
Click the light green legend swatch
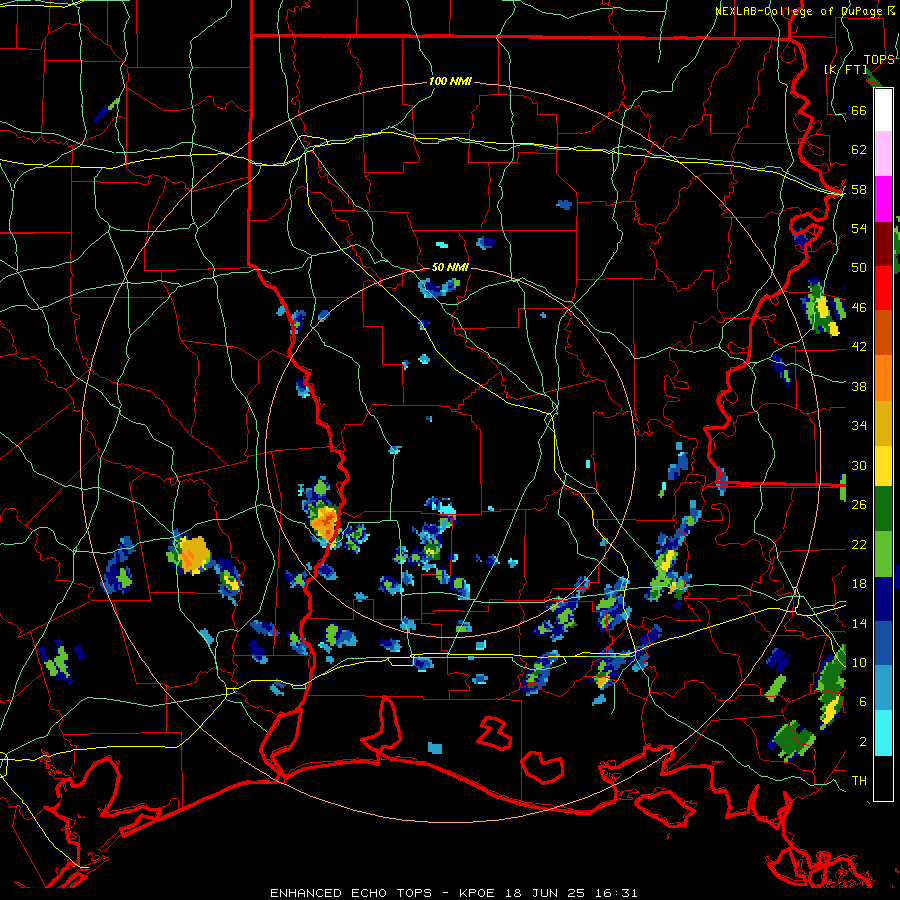tap(883, 553)
